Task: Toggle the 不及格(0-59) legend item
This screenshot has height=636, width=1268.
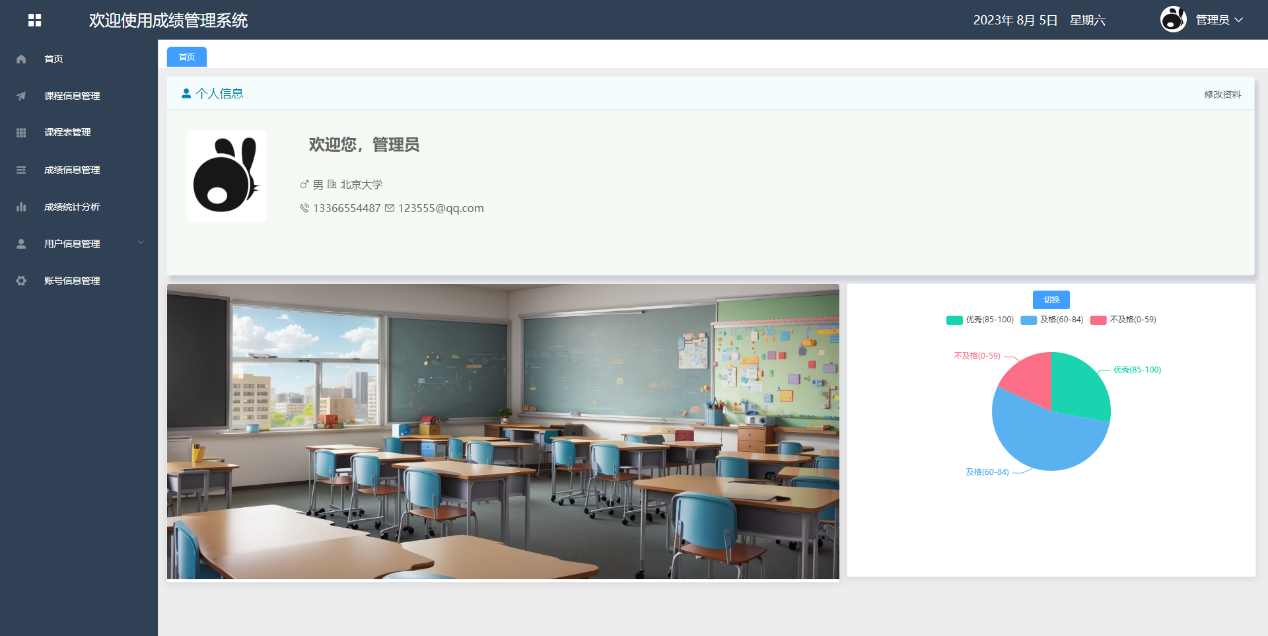Action: [x=1123, y=320]
